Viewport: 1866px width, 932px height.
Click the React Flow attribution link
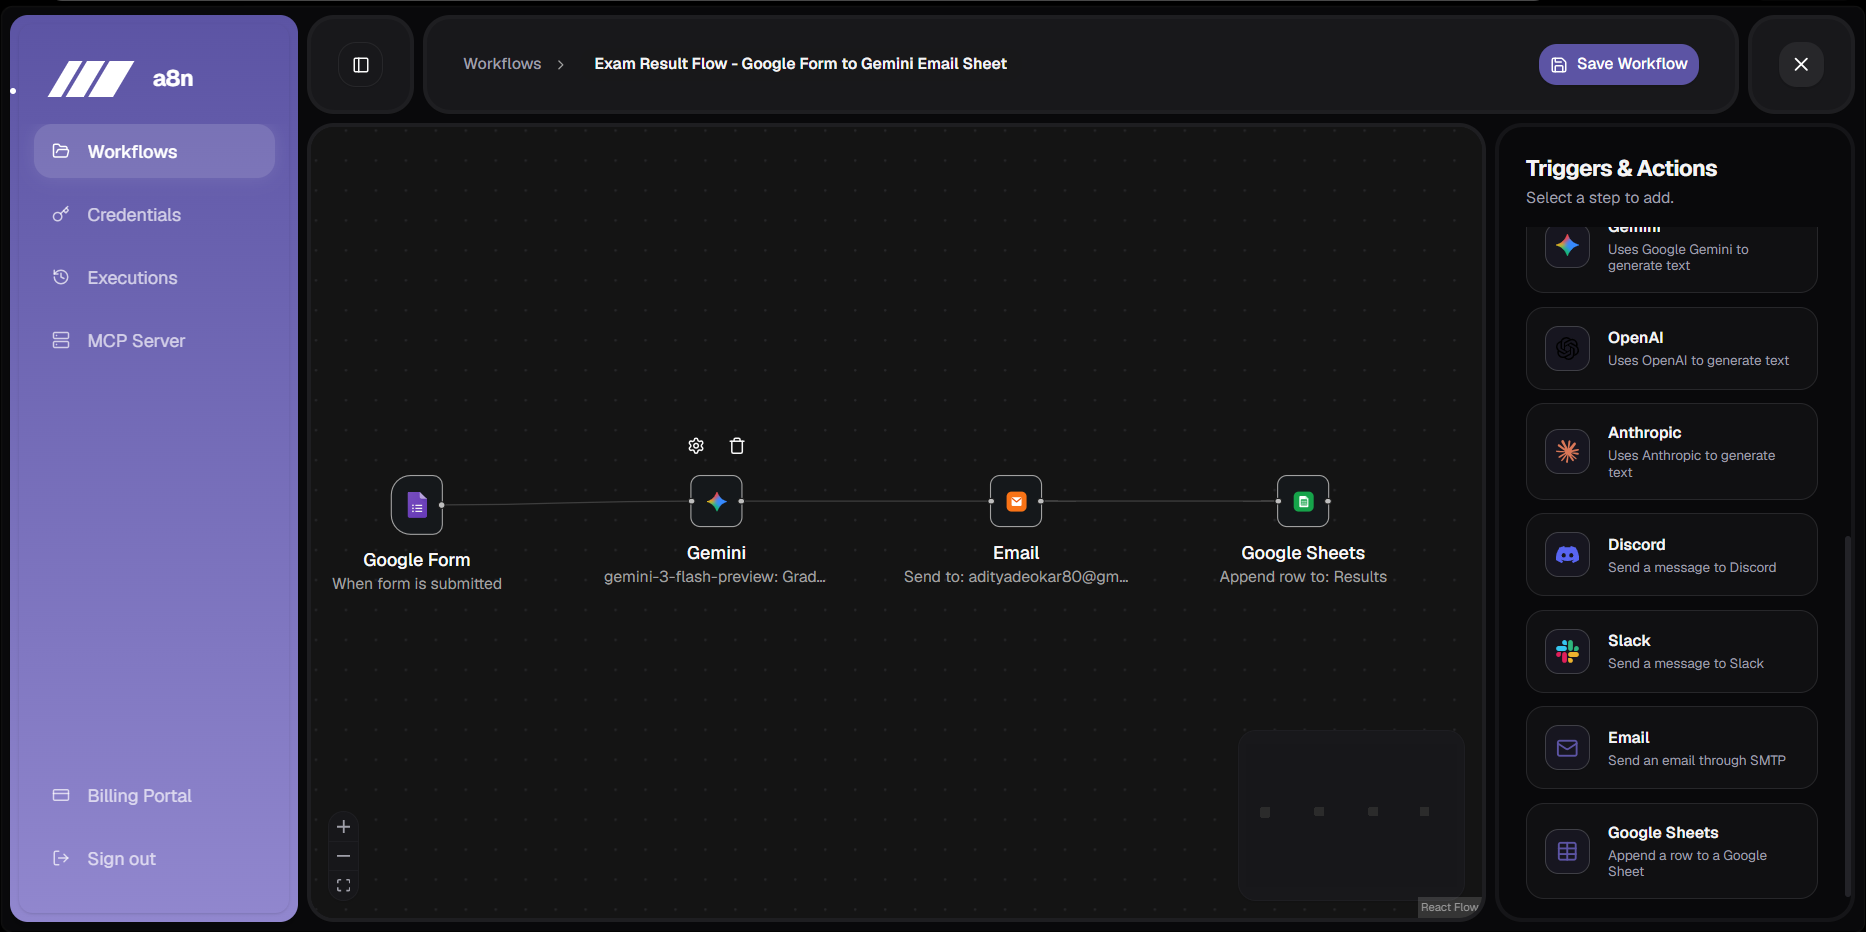pyautogui.click(x=1449, y=907)
